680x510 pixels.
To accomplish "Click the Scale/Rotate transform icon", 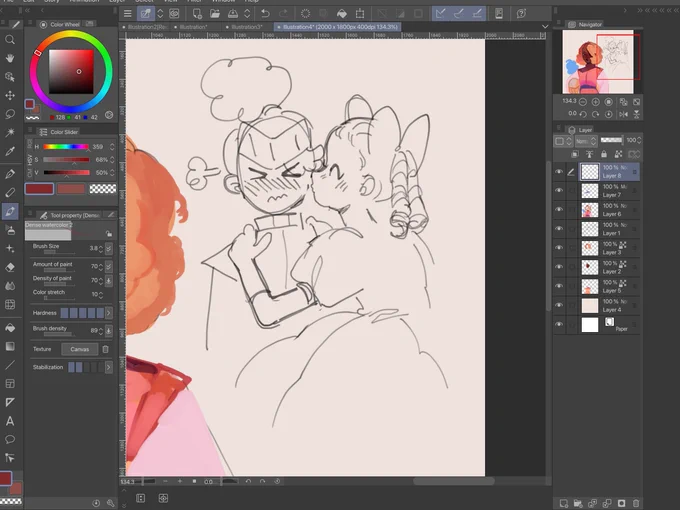I will coord(360,14).
